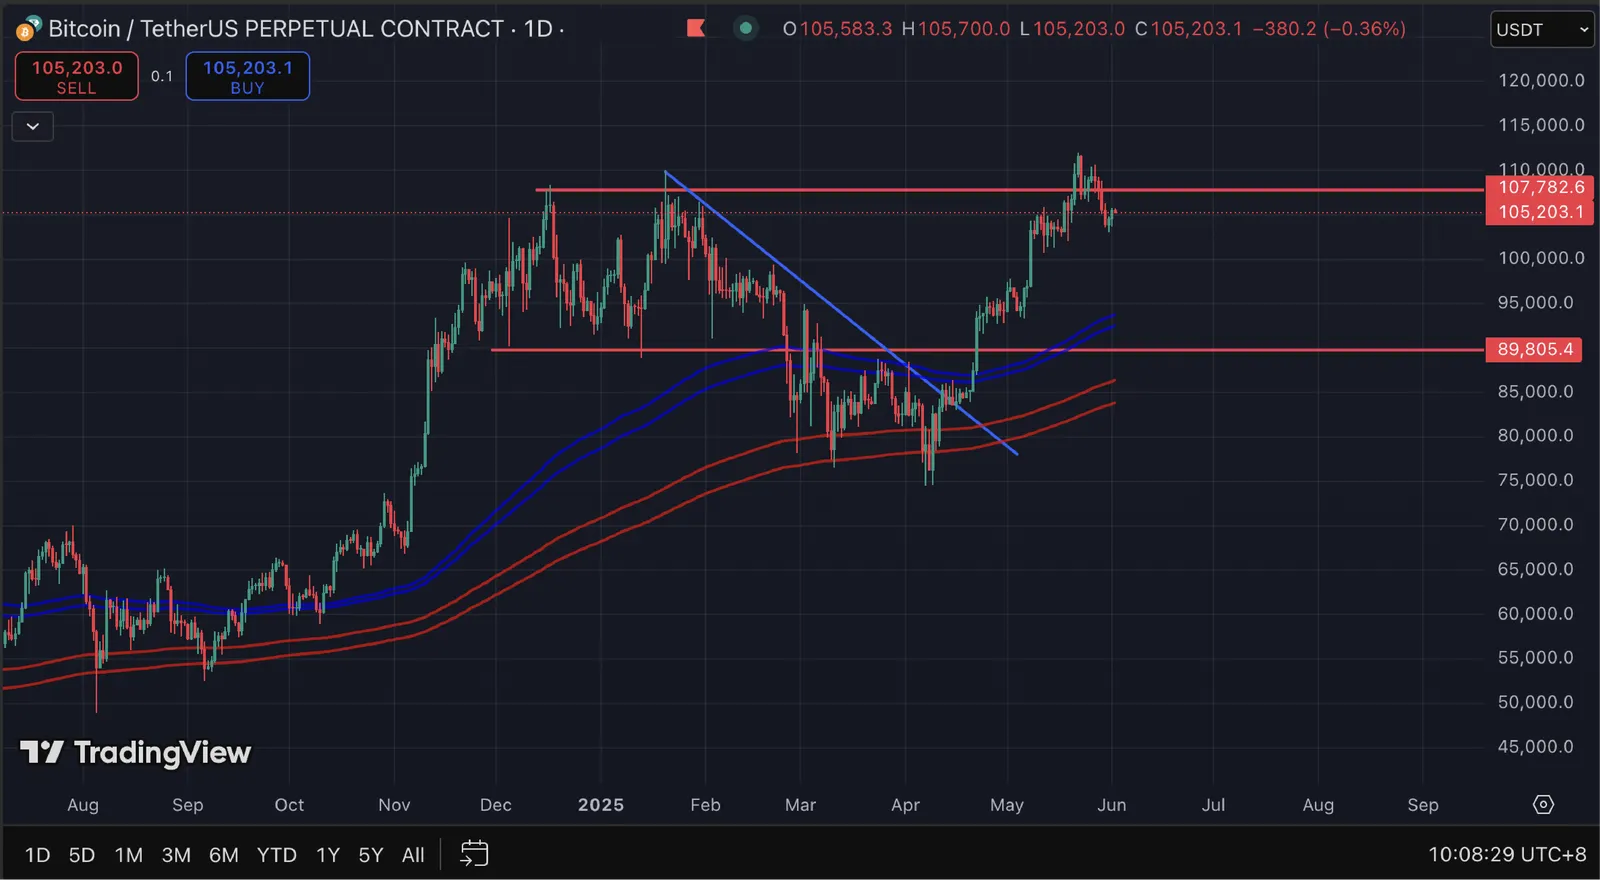Click the 10:08:29 UTC+8 timezone clock
This screenshot has height=880, width=1600.
pos(1507,854)
